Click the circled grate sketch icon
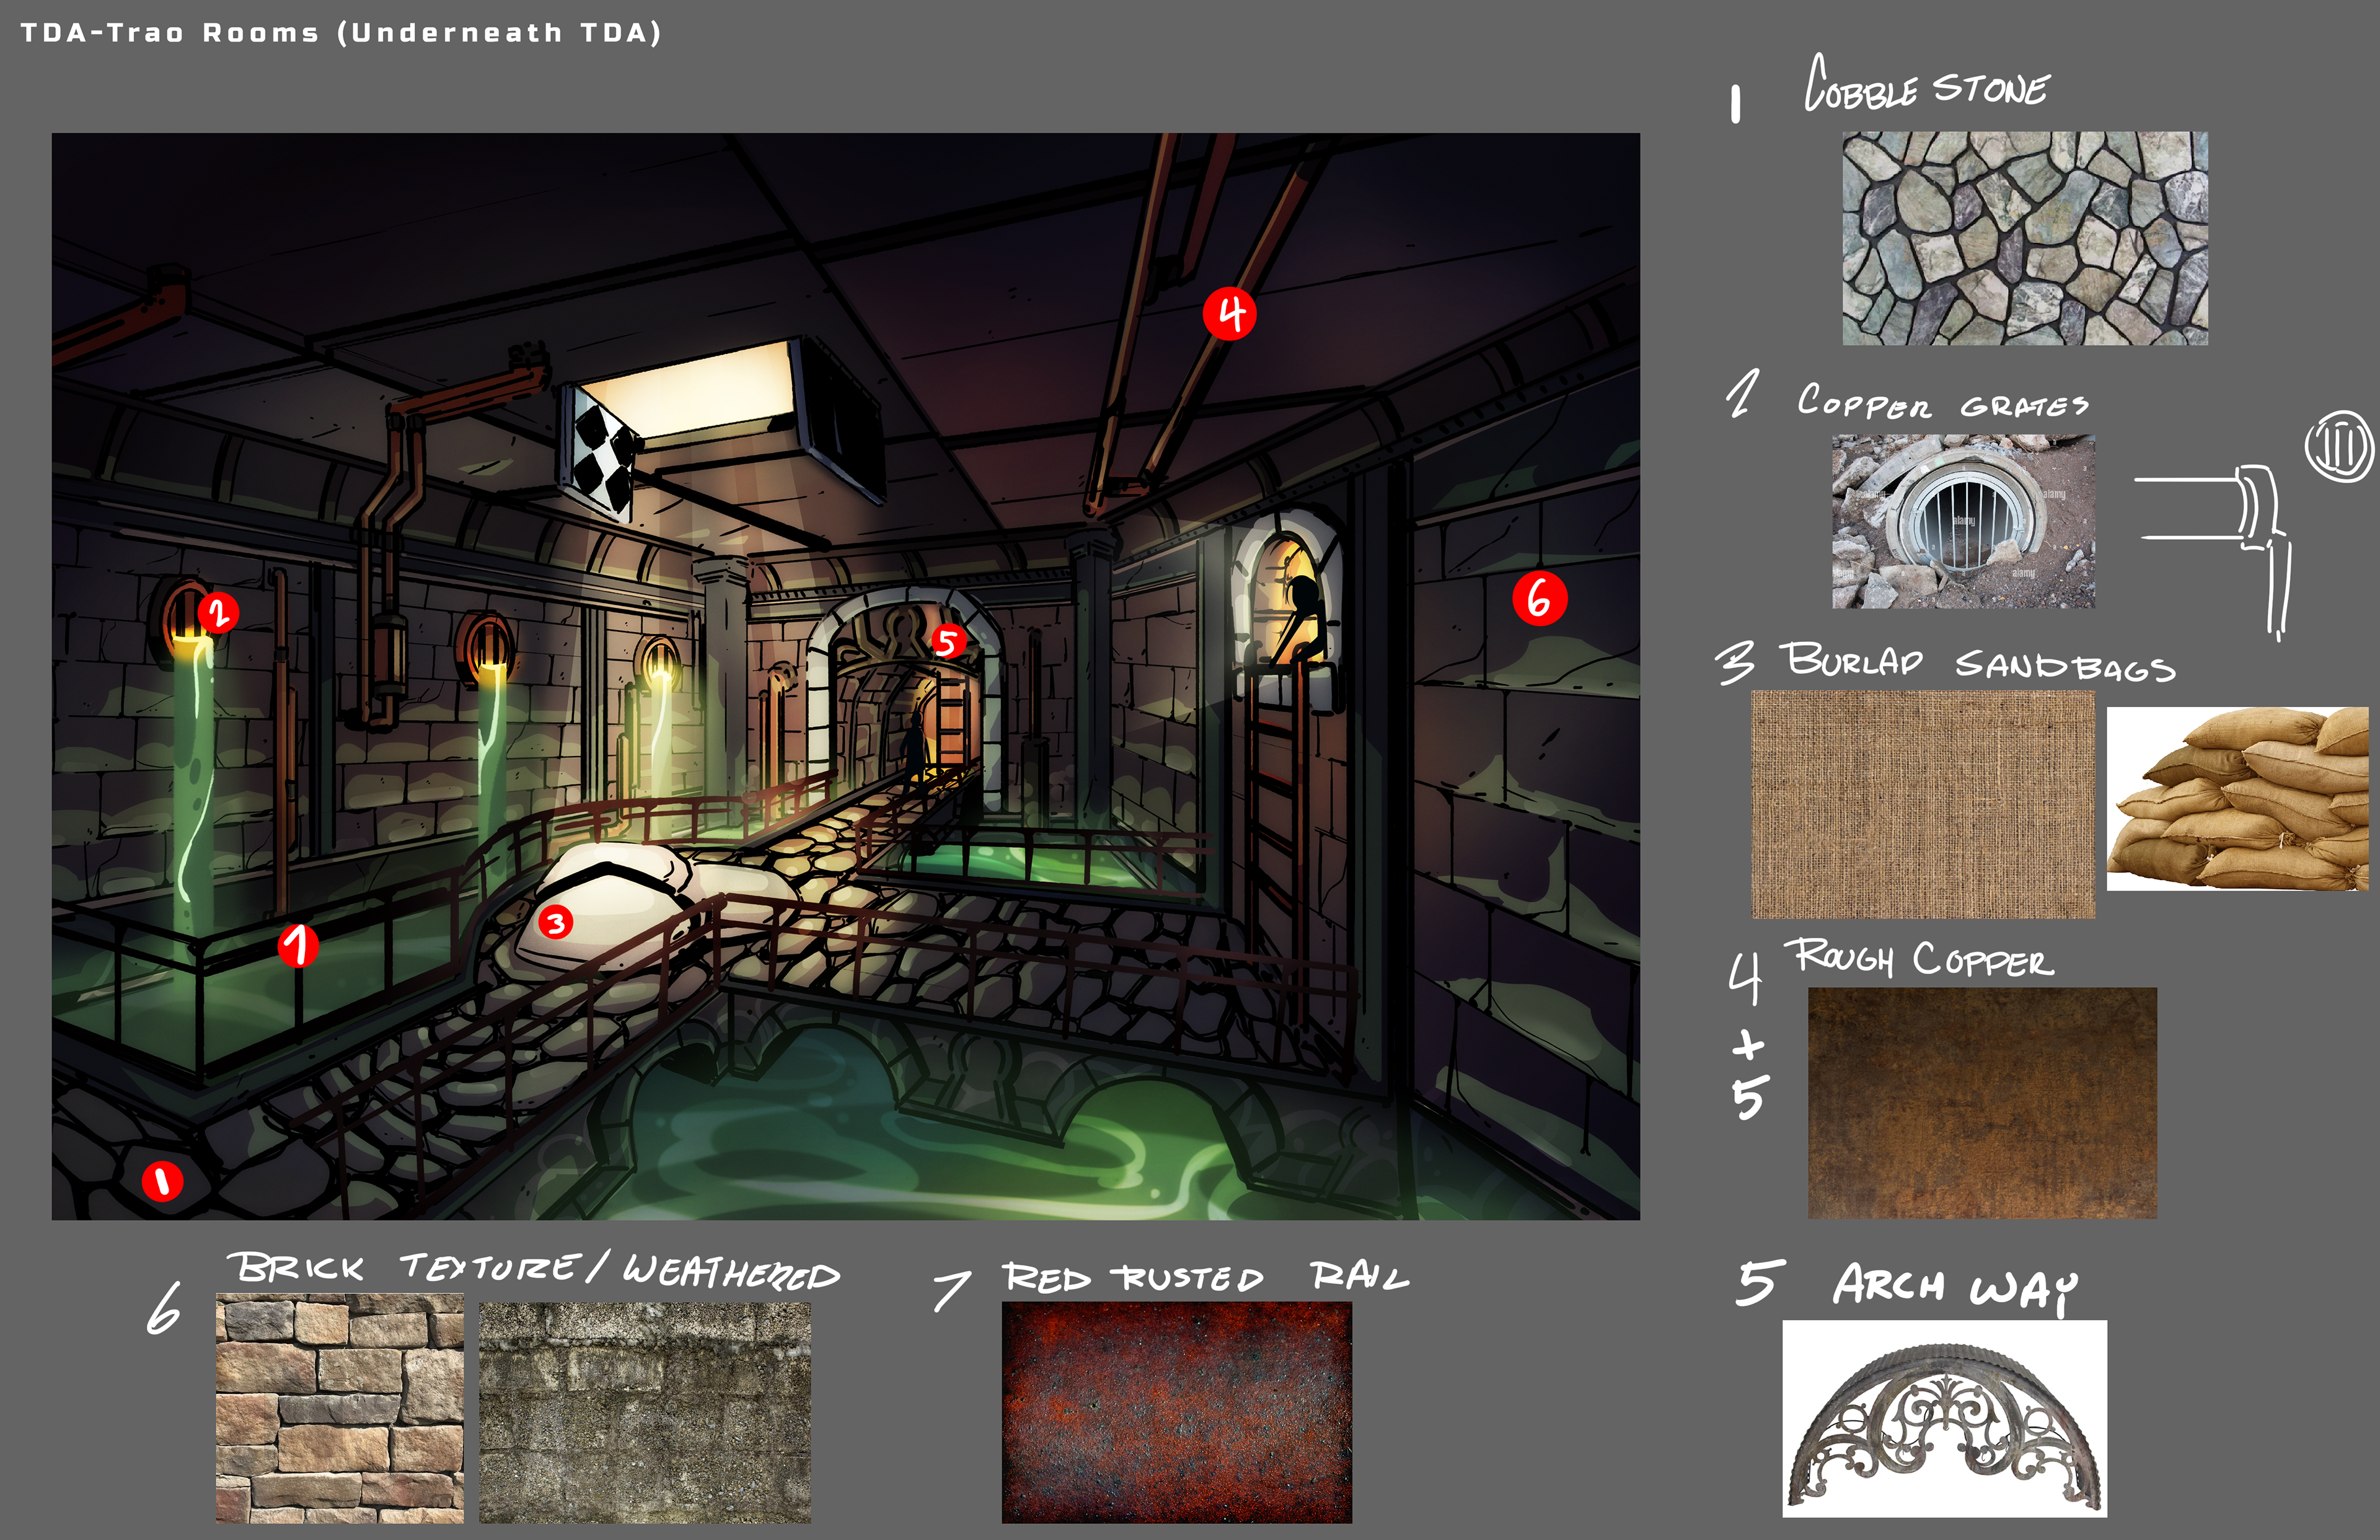This screenshot has height=1540, width=2380. click(2338, 446)
